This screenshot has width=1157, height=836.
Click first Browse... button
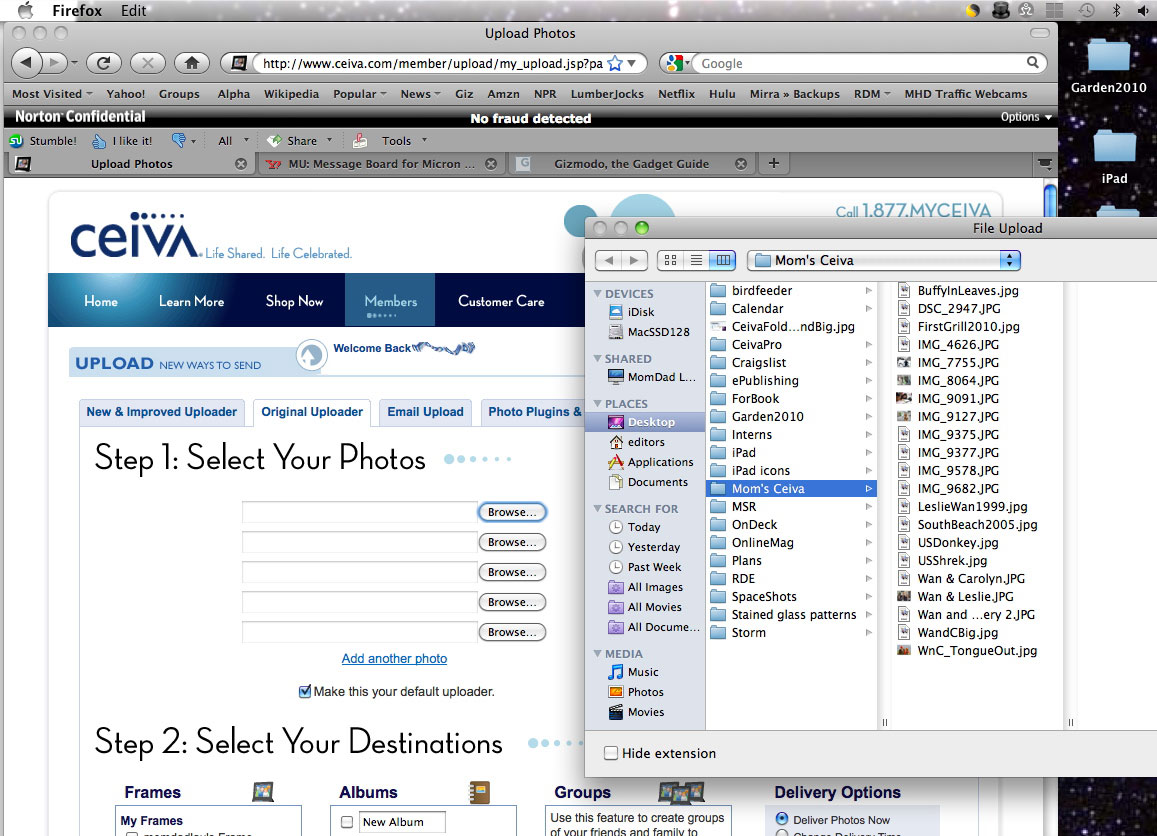[x=512, y=512]
